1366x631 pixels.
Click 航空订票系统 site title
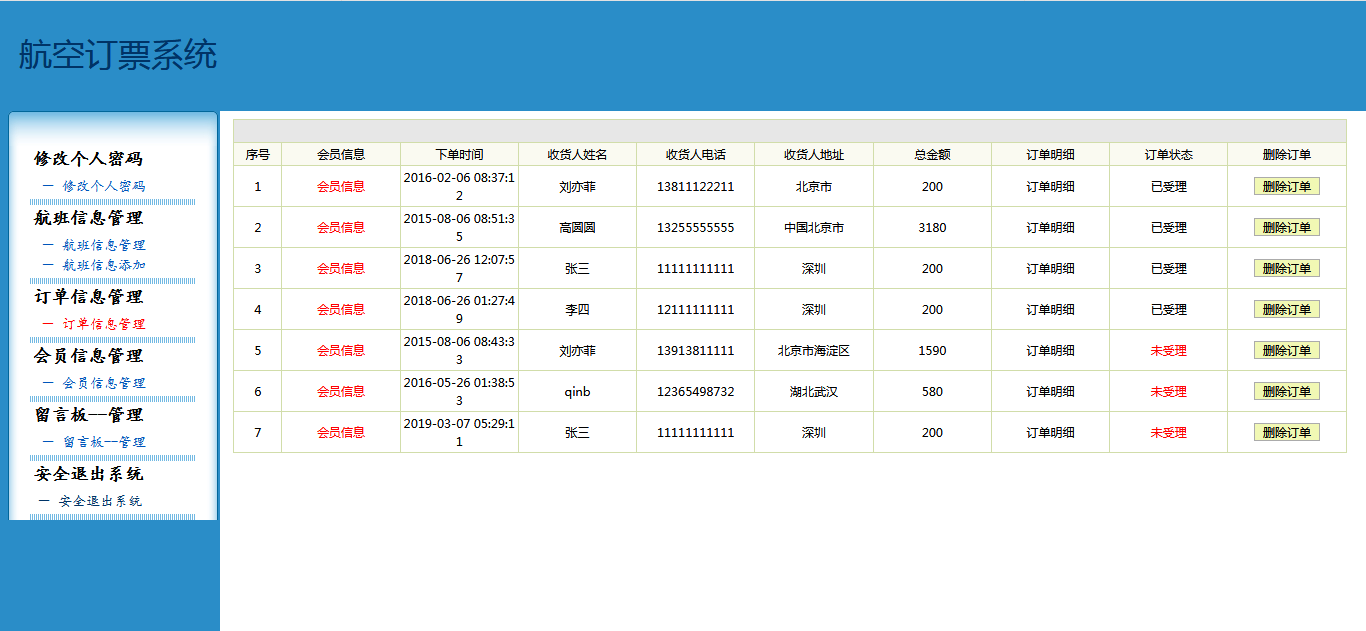(x=118, y=55)
